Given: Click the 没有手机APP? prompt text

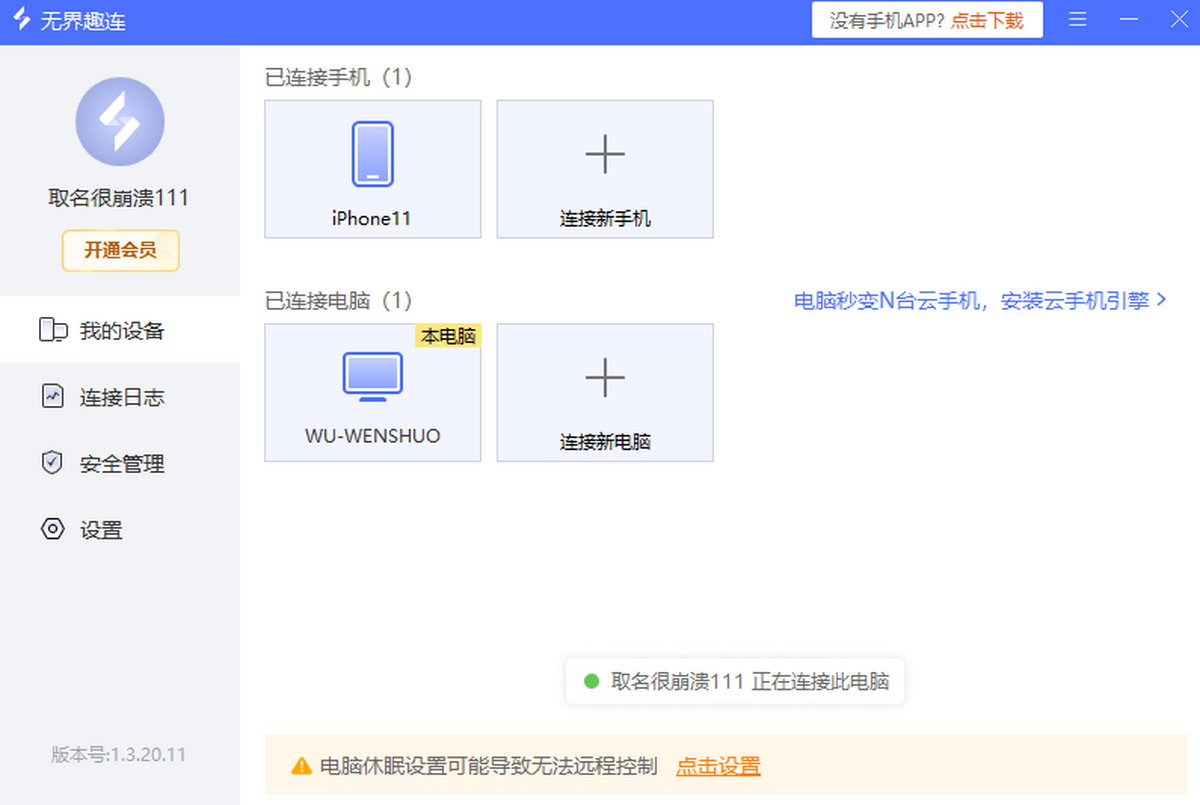Looking at the screenshot, I should (887, 20).
